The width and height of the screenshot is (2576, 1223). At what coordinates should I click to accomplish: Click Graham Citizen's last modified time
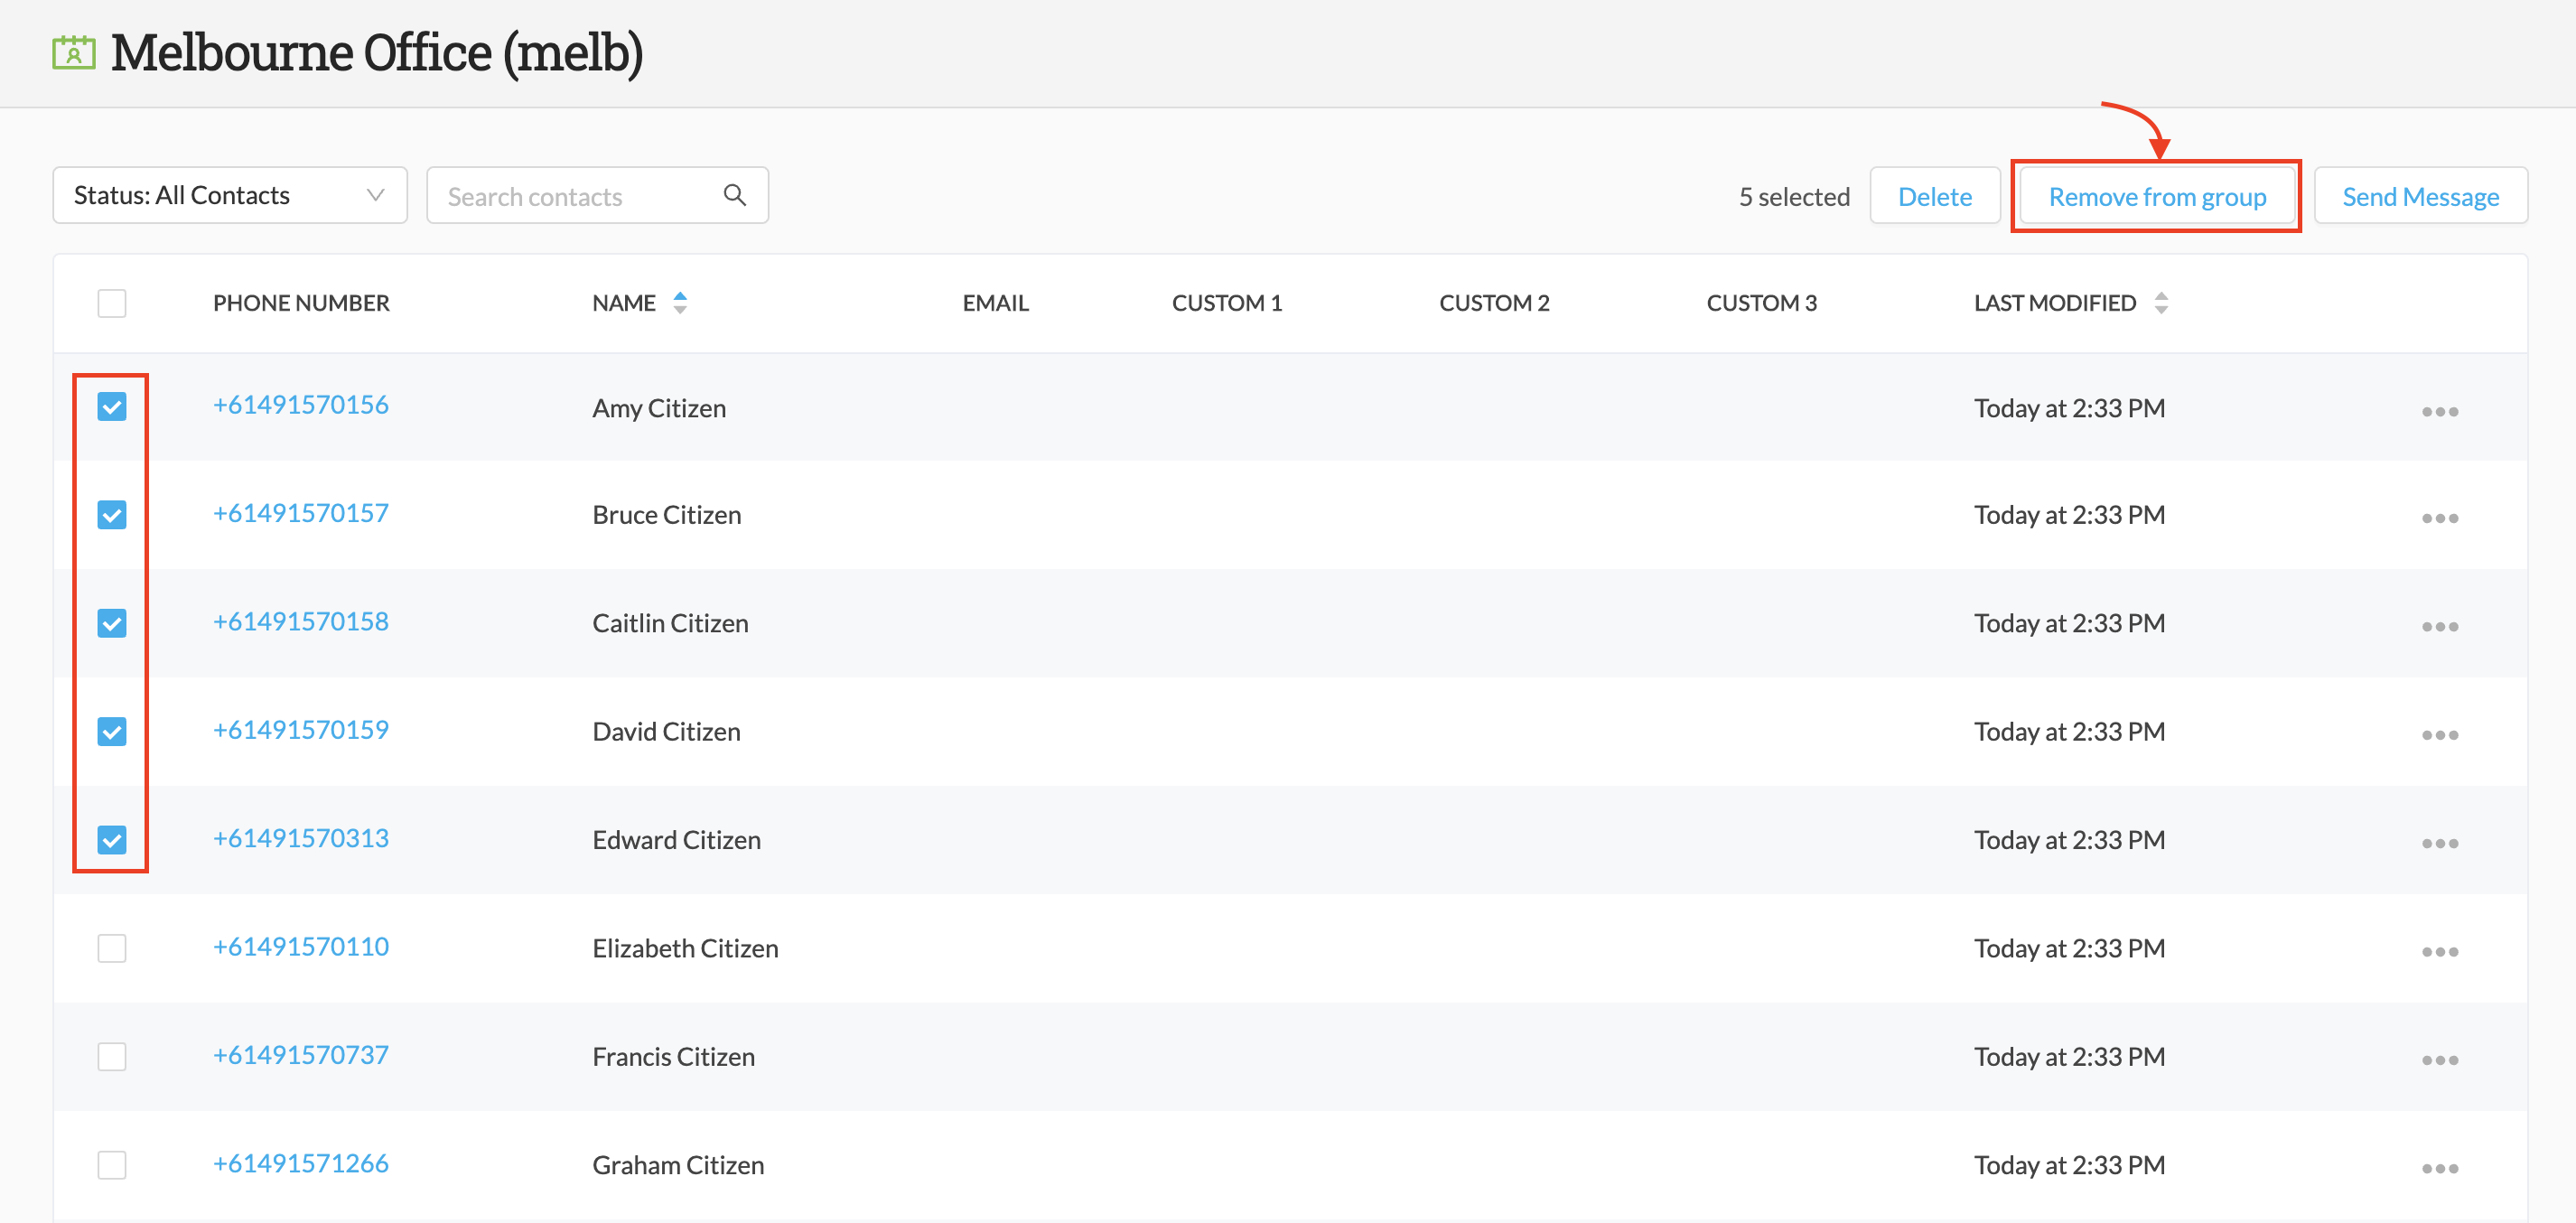point(2069,1165)
